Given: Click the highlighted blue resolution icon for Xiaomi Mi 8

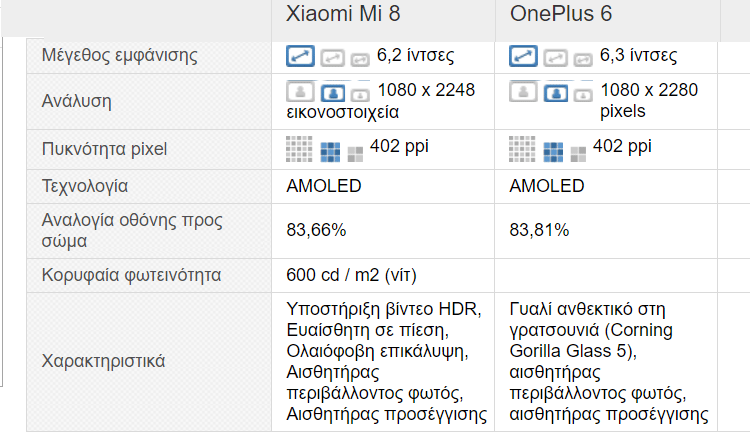Looking at the screenshot, I should [x=333, y=92].
